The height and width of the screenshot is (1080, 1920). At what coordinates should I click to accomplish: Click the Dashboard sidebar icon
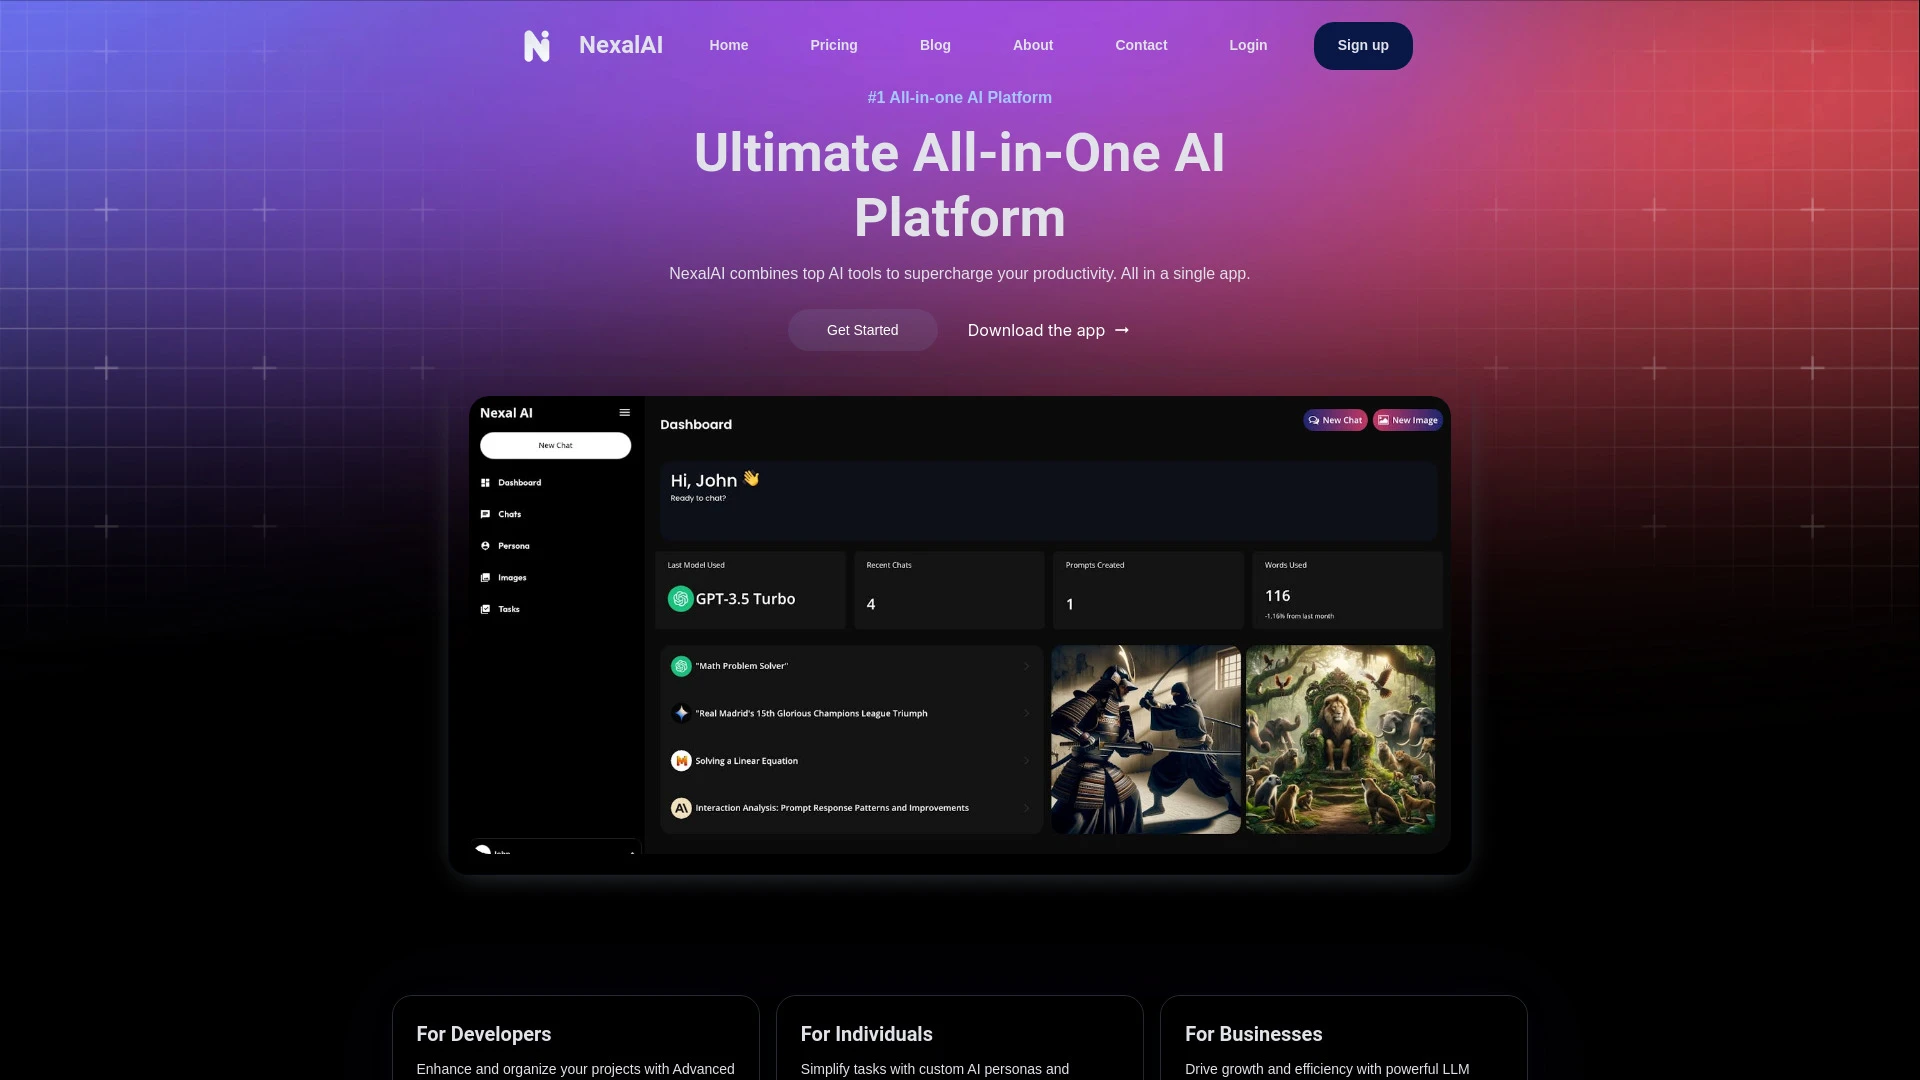pos(485,481)
